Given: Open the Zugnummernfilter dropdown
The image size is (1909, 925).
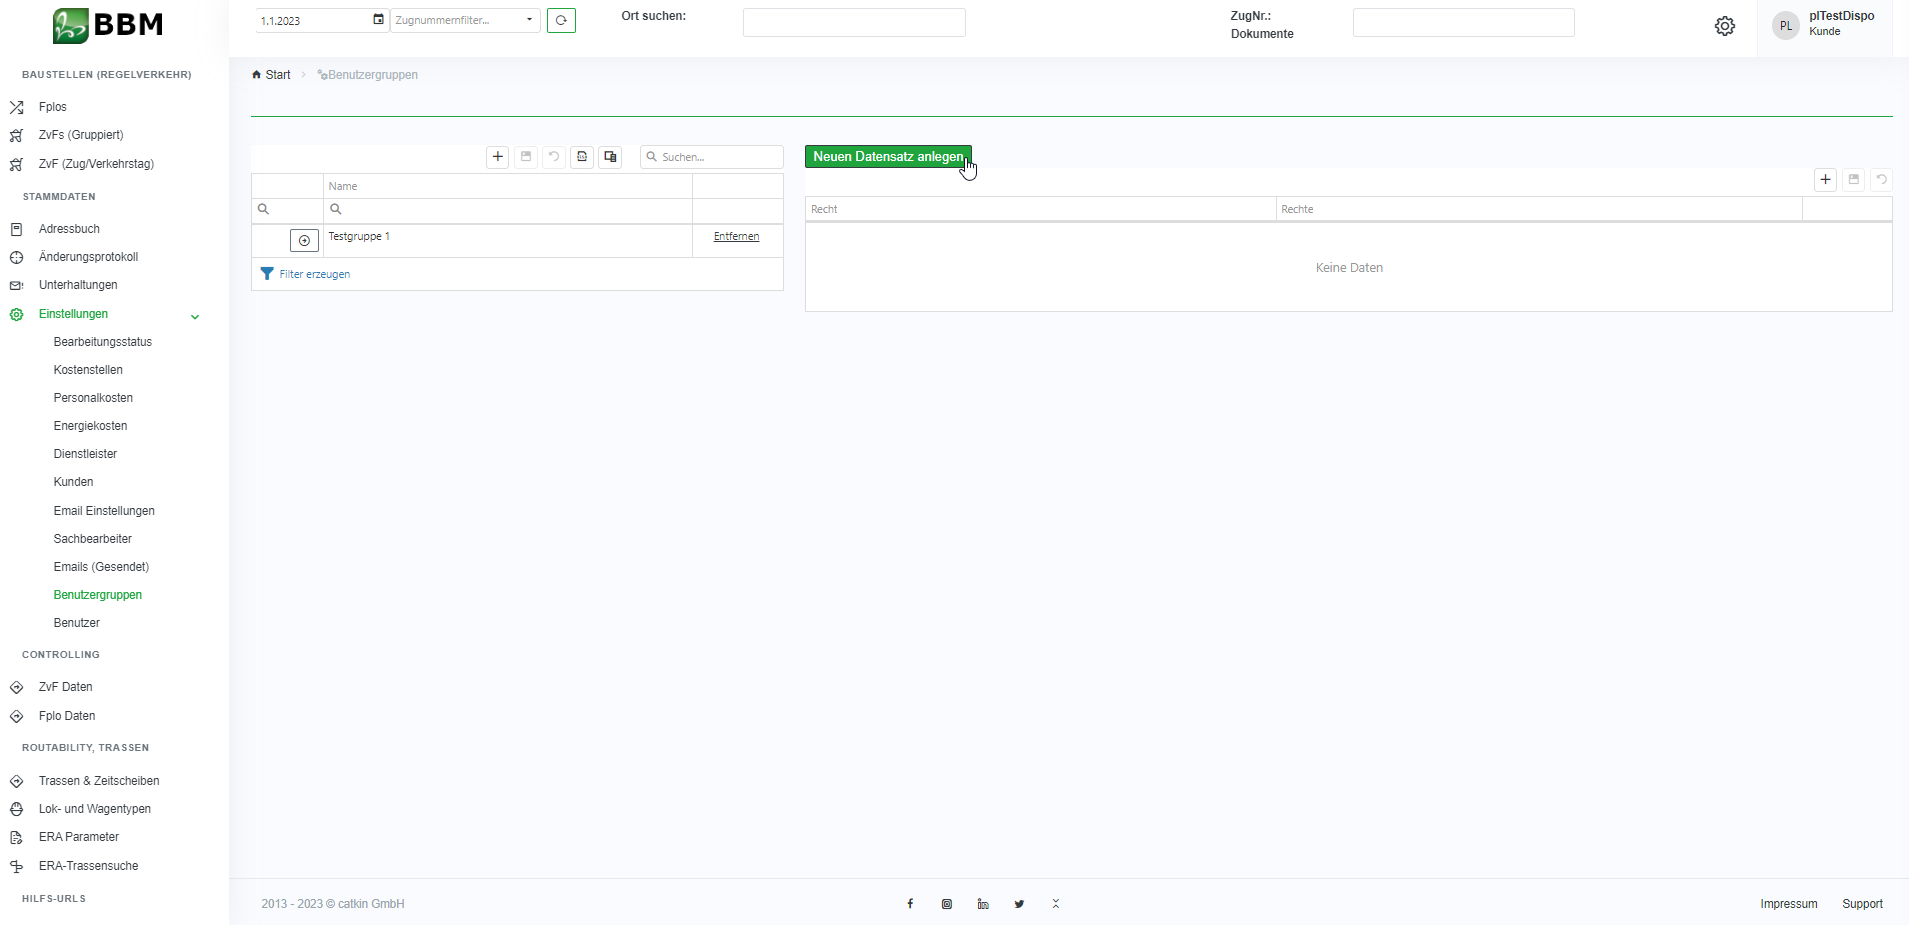Looking at the screenshot, I should [x=529, y=21].
